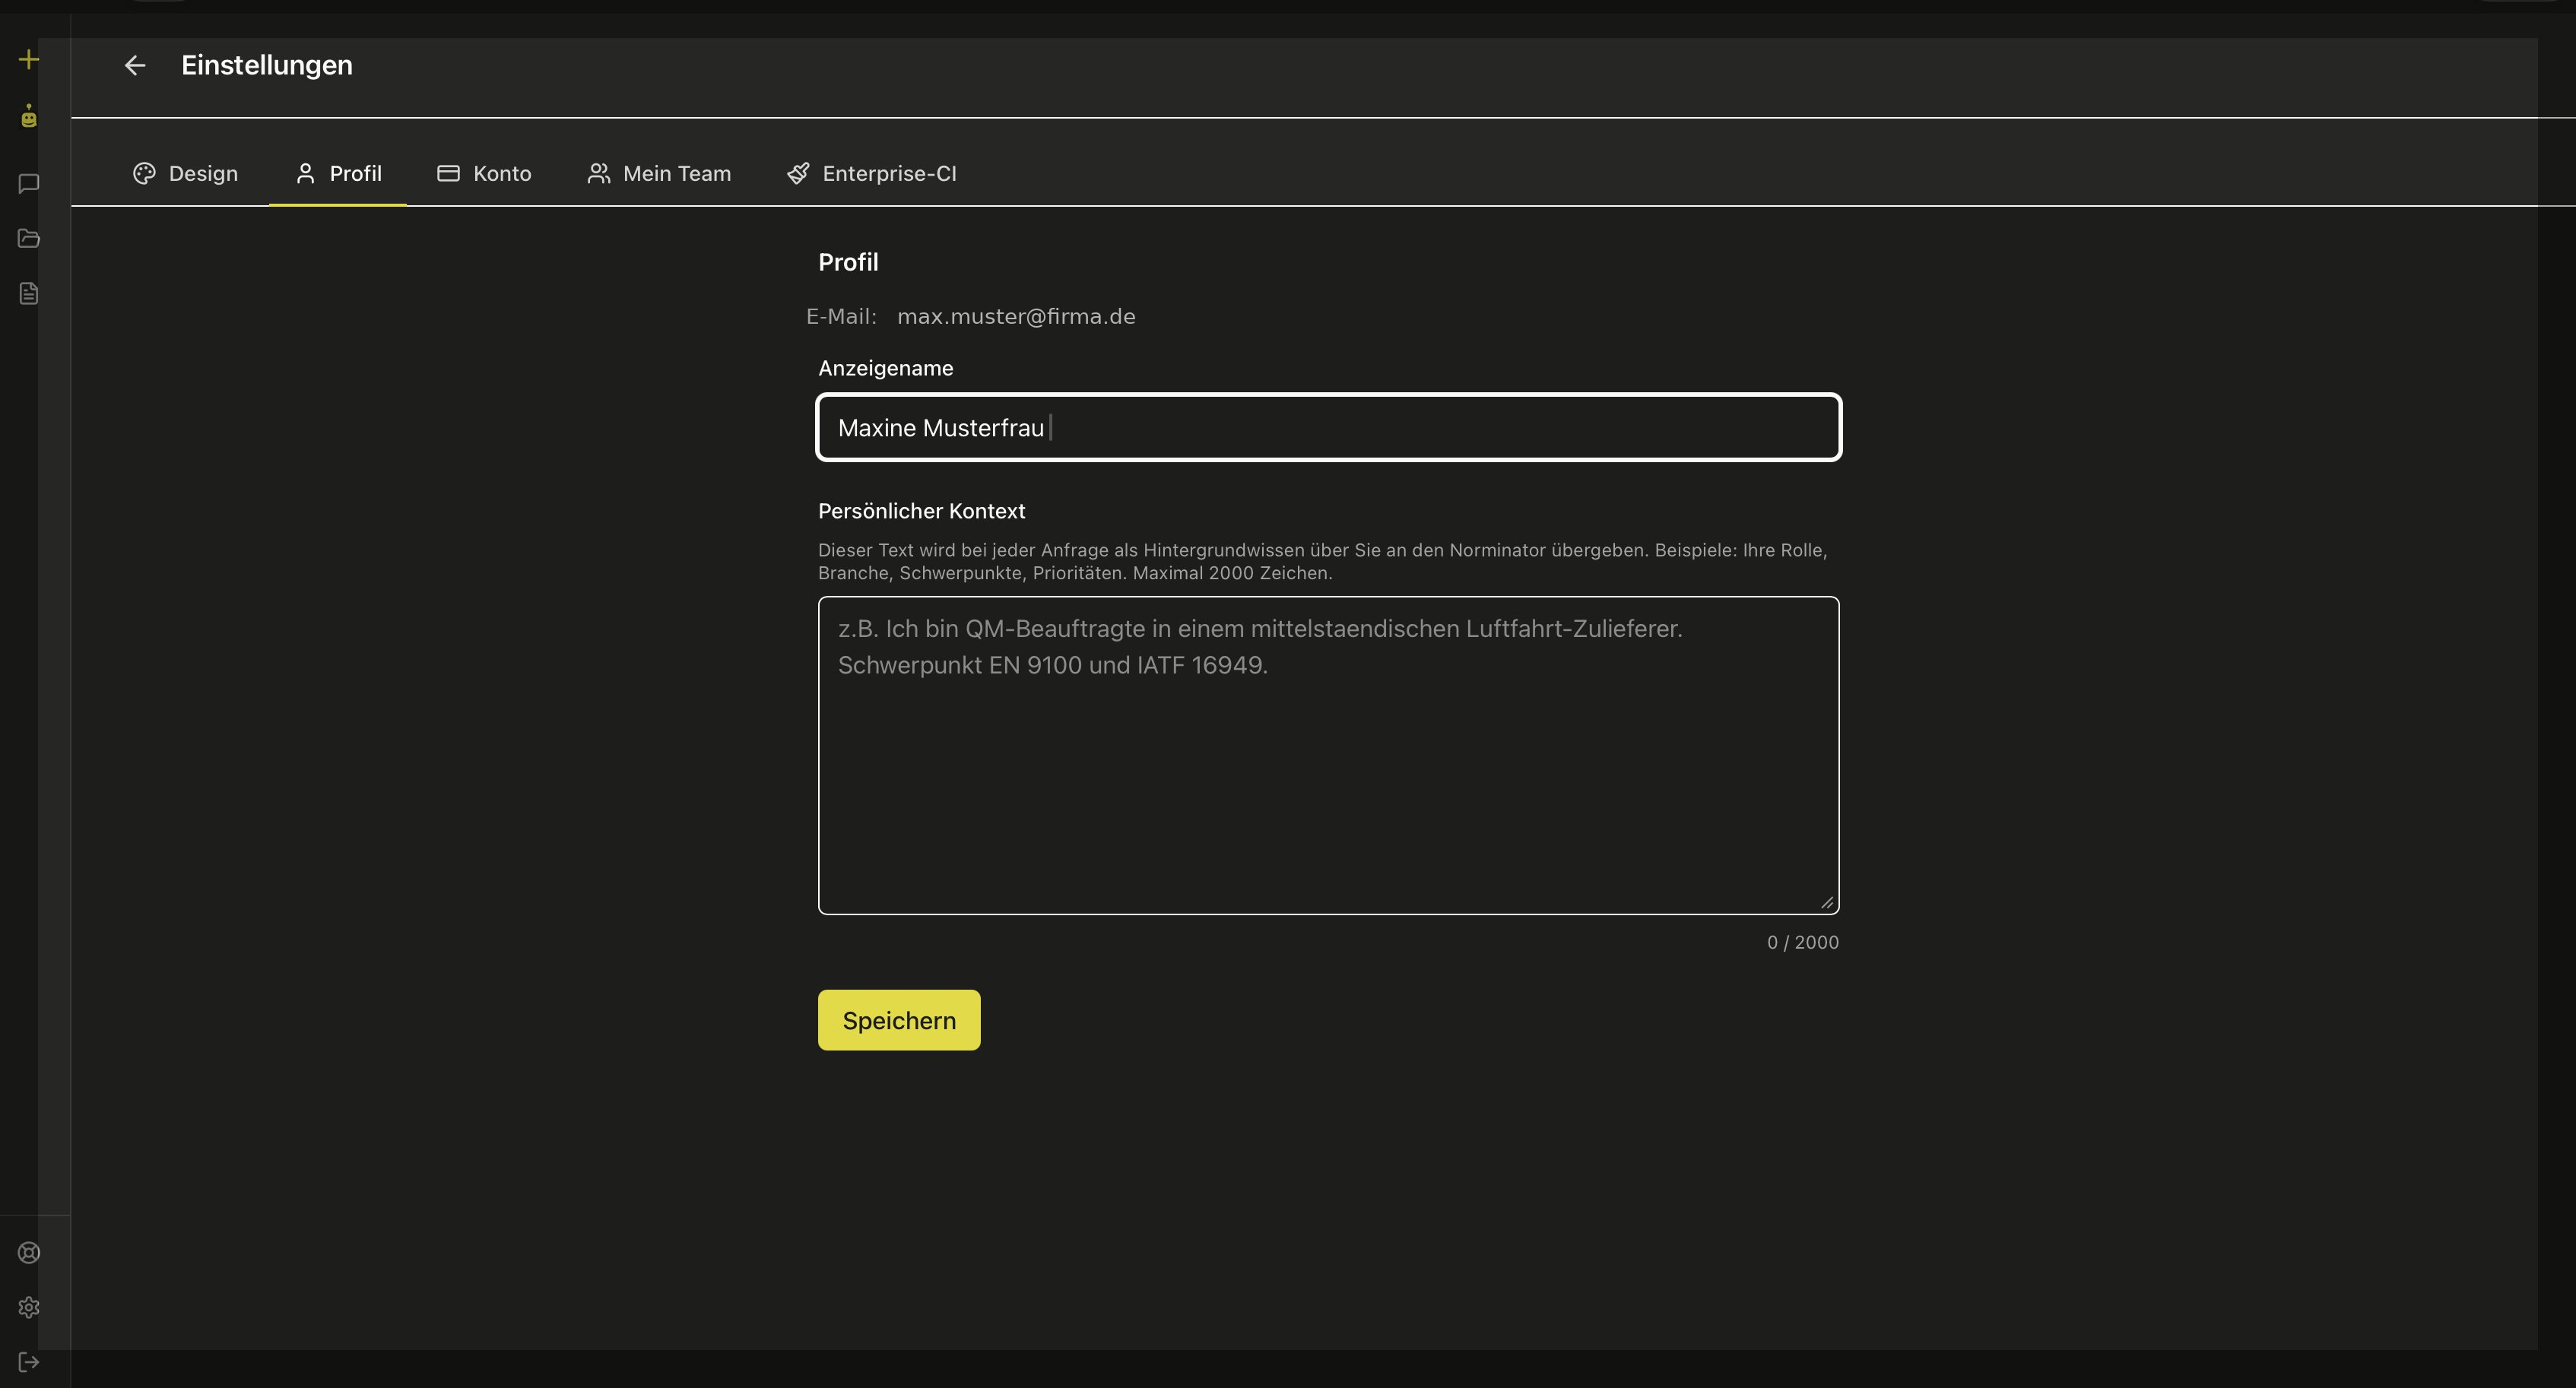2576x1388 pixels.
Task: Focus the Anzeigename input field
Action: (x=1329, y=428)
